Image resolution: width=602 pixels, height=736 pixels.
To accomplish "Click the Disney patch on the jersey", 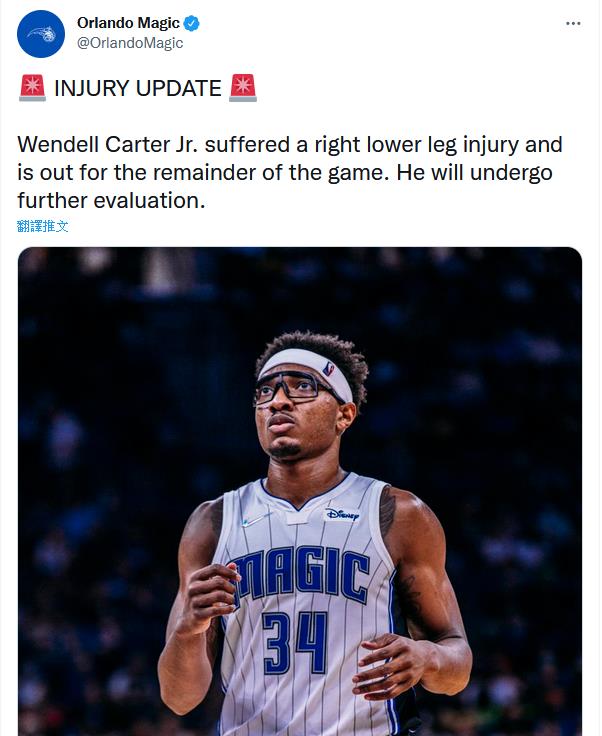I will coord(343,514).
